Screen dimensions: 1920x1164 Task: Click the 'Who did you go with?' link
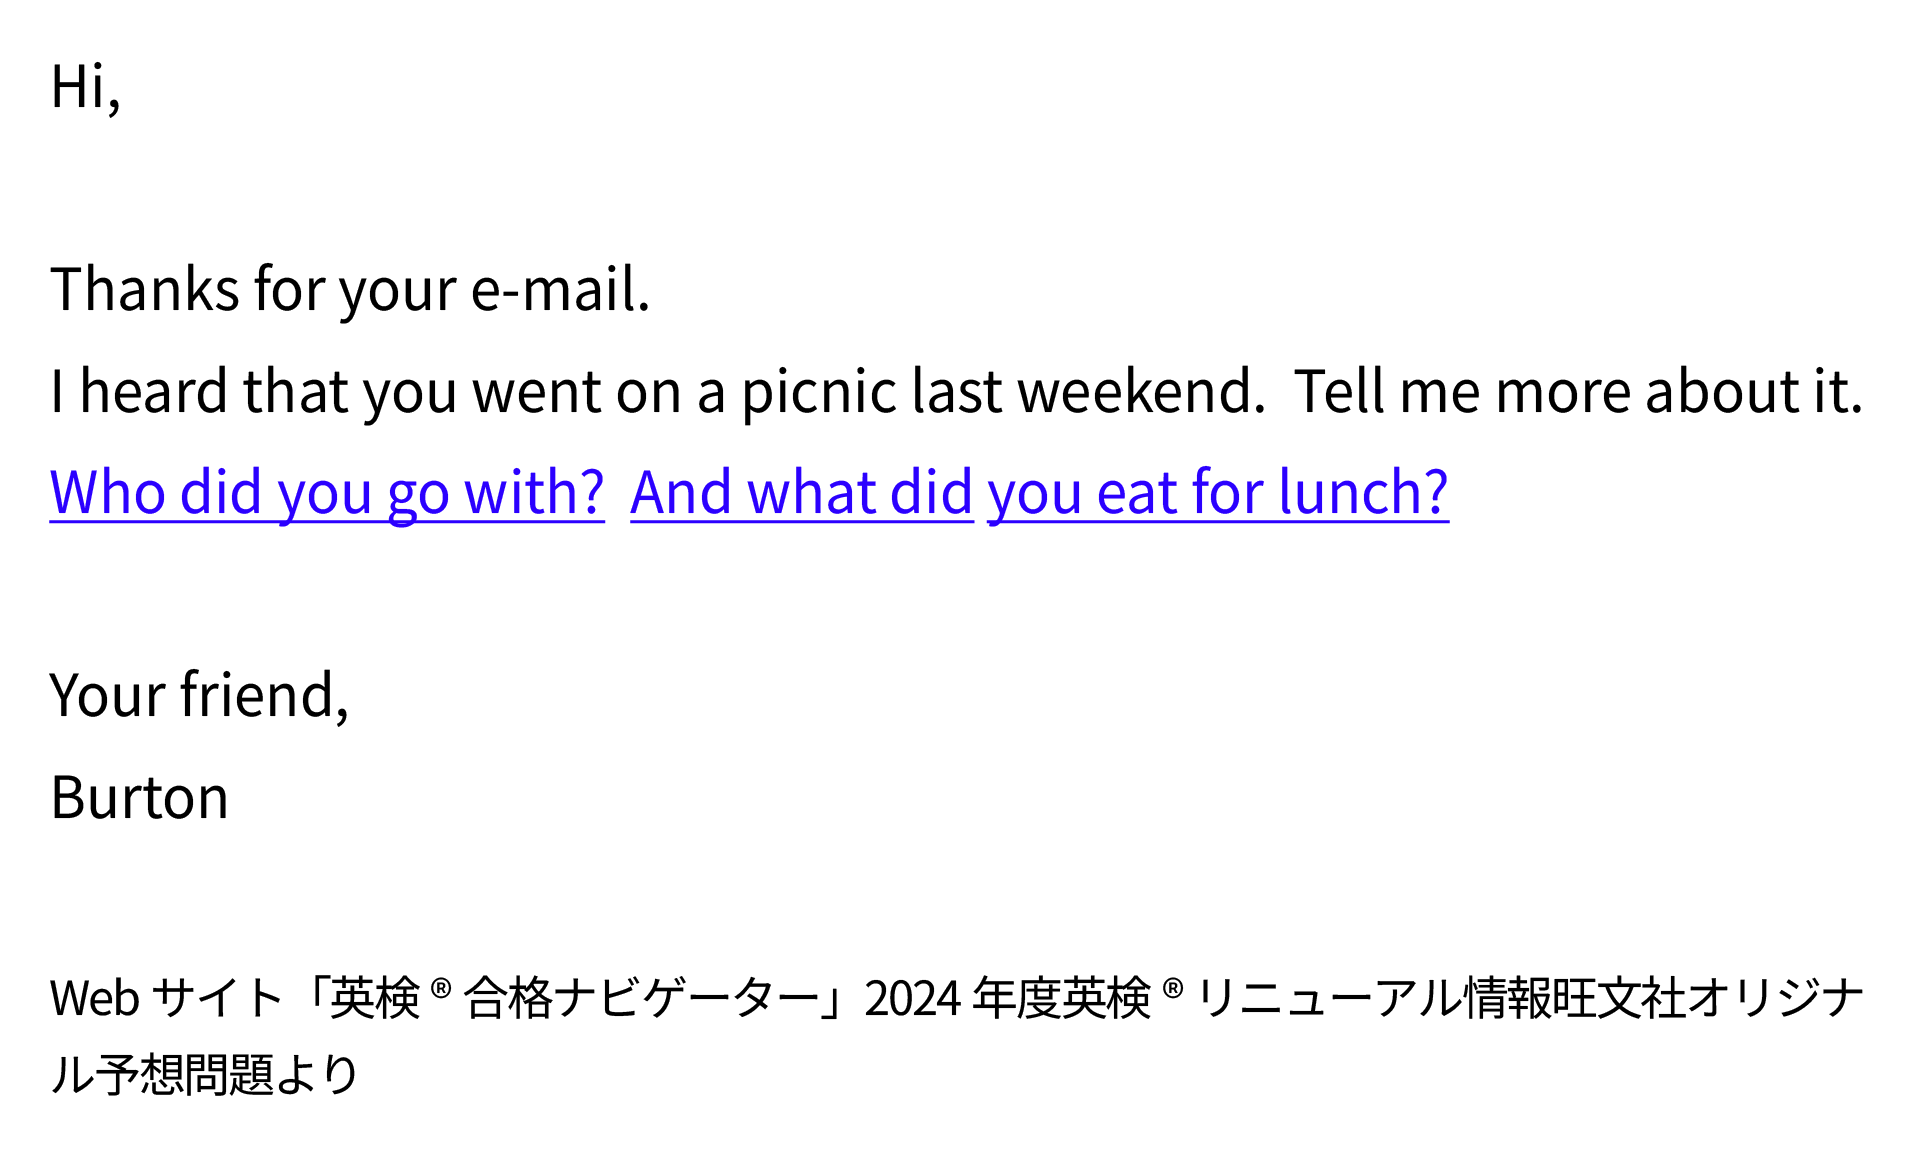(327, 492)
